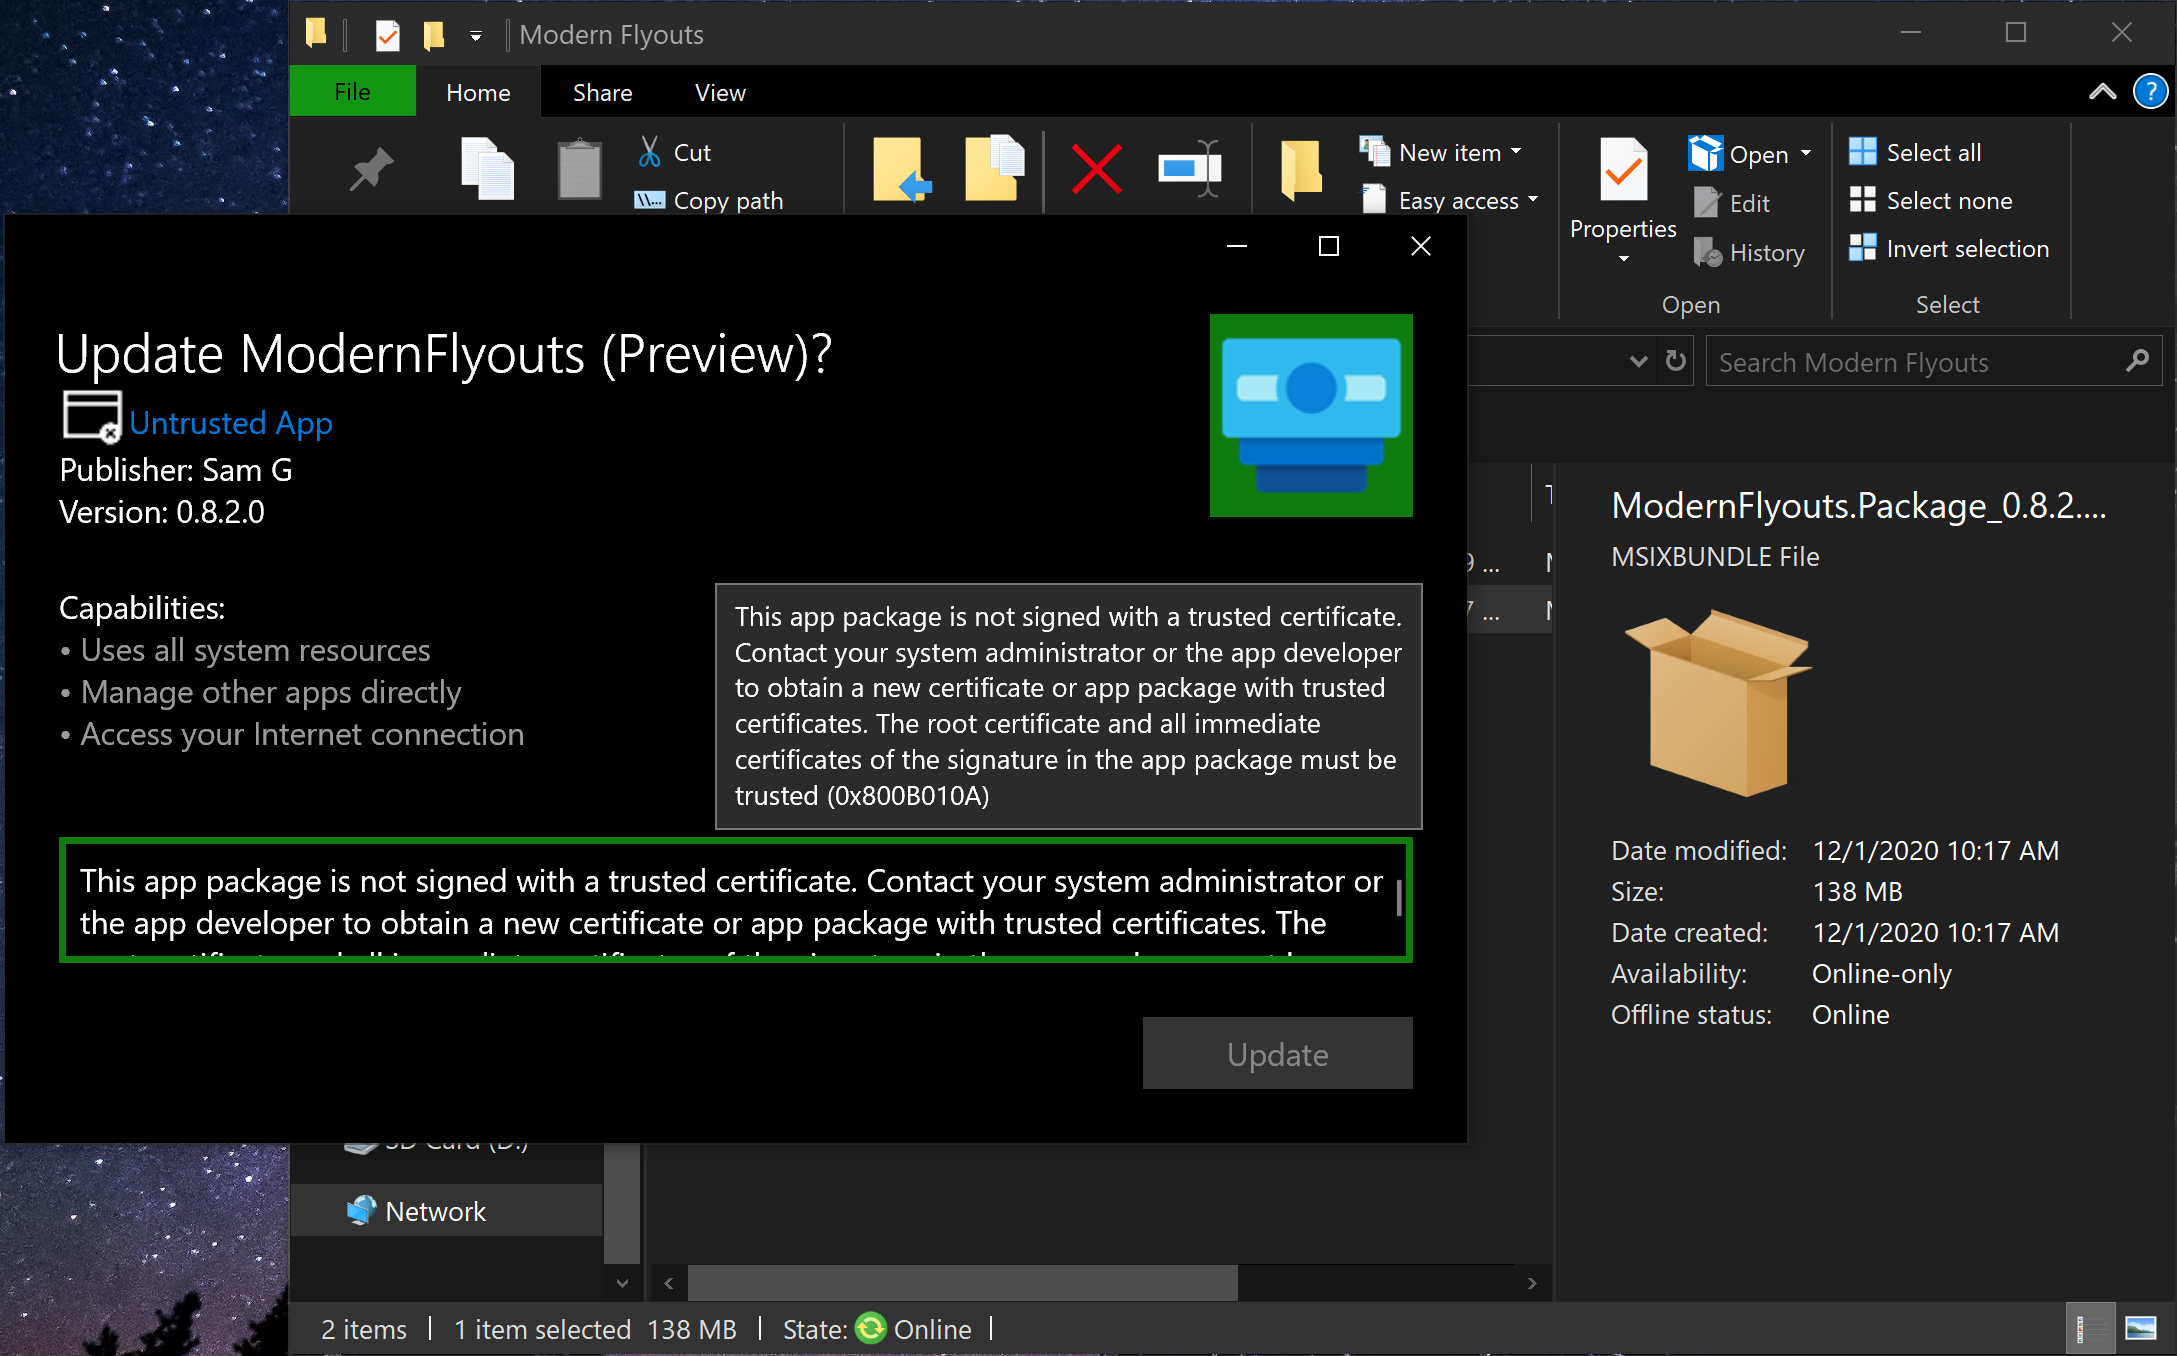Click Copy path in the ribbon
The image size is (2177, 1356).
click(709, 201)
